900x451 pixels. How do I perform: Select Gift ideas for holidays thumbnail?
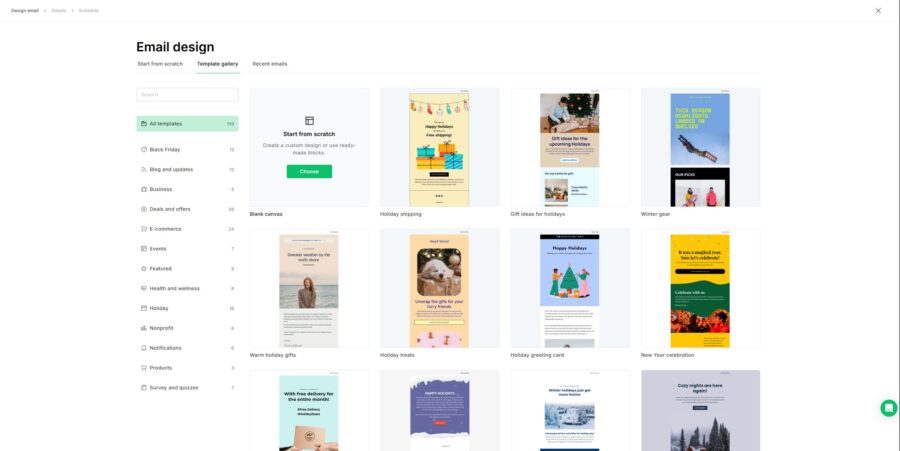point(570,147)
